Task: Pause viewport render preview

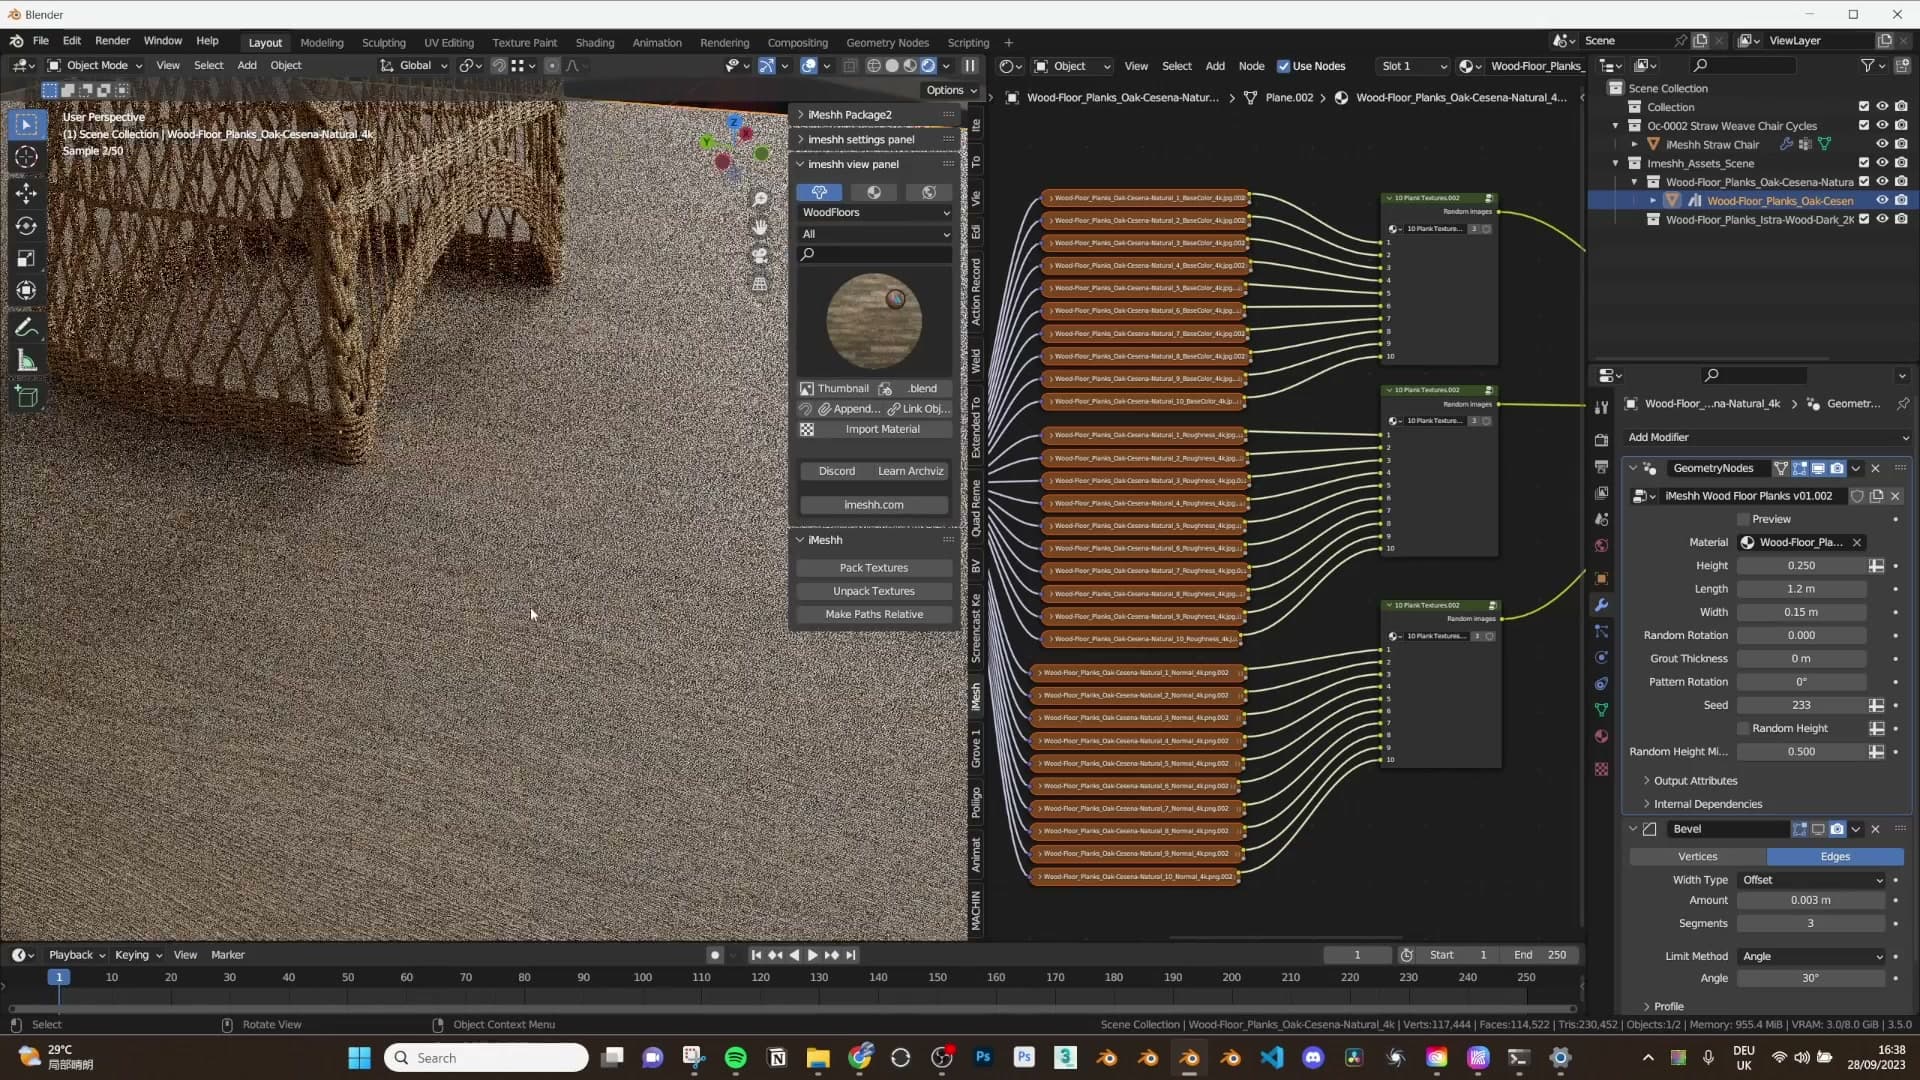Action: pos(969,66)
